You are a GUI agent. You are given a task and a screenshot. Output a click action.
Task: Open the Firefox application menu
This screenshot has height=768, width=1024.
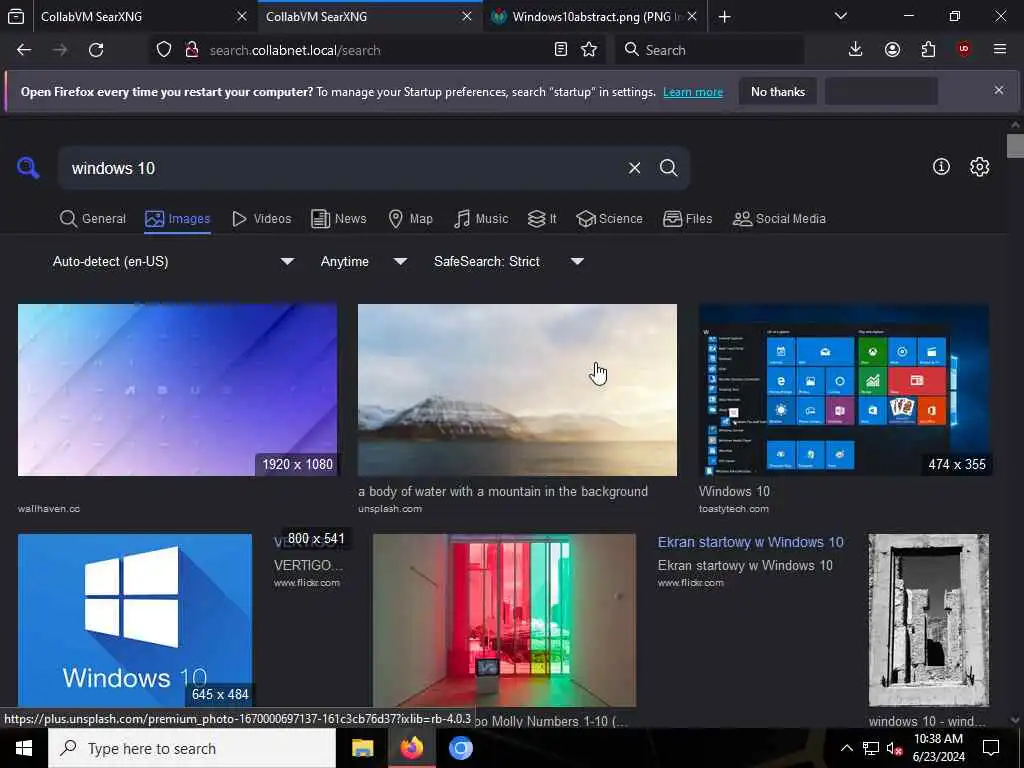pos(1000,50)
